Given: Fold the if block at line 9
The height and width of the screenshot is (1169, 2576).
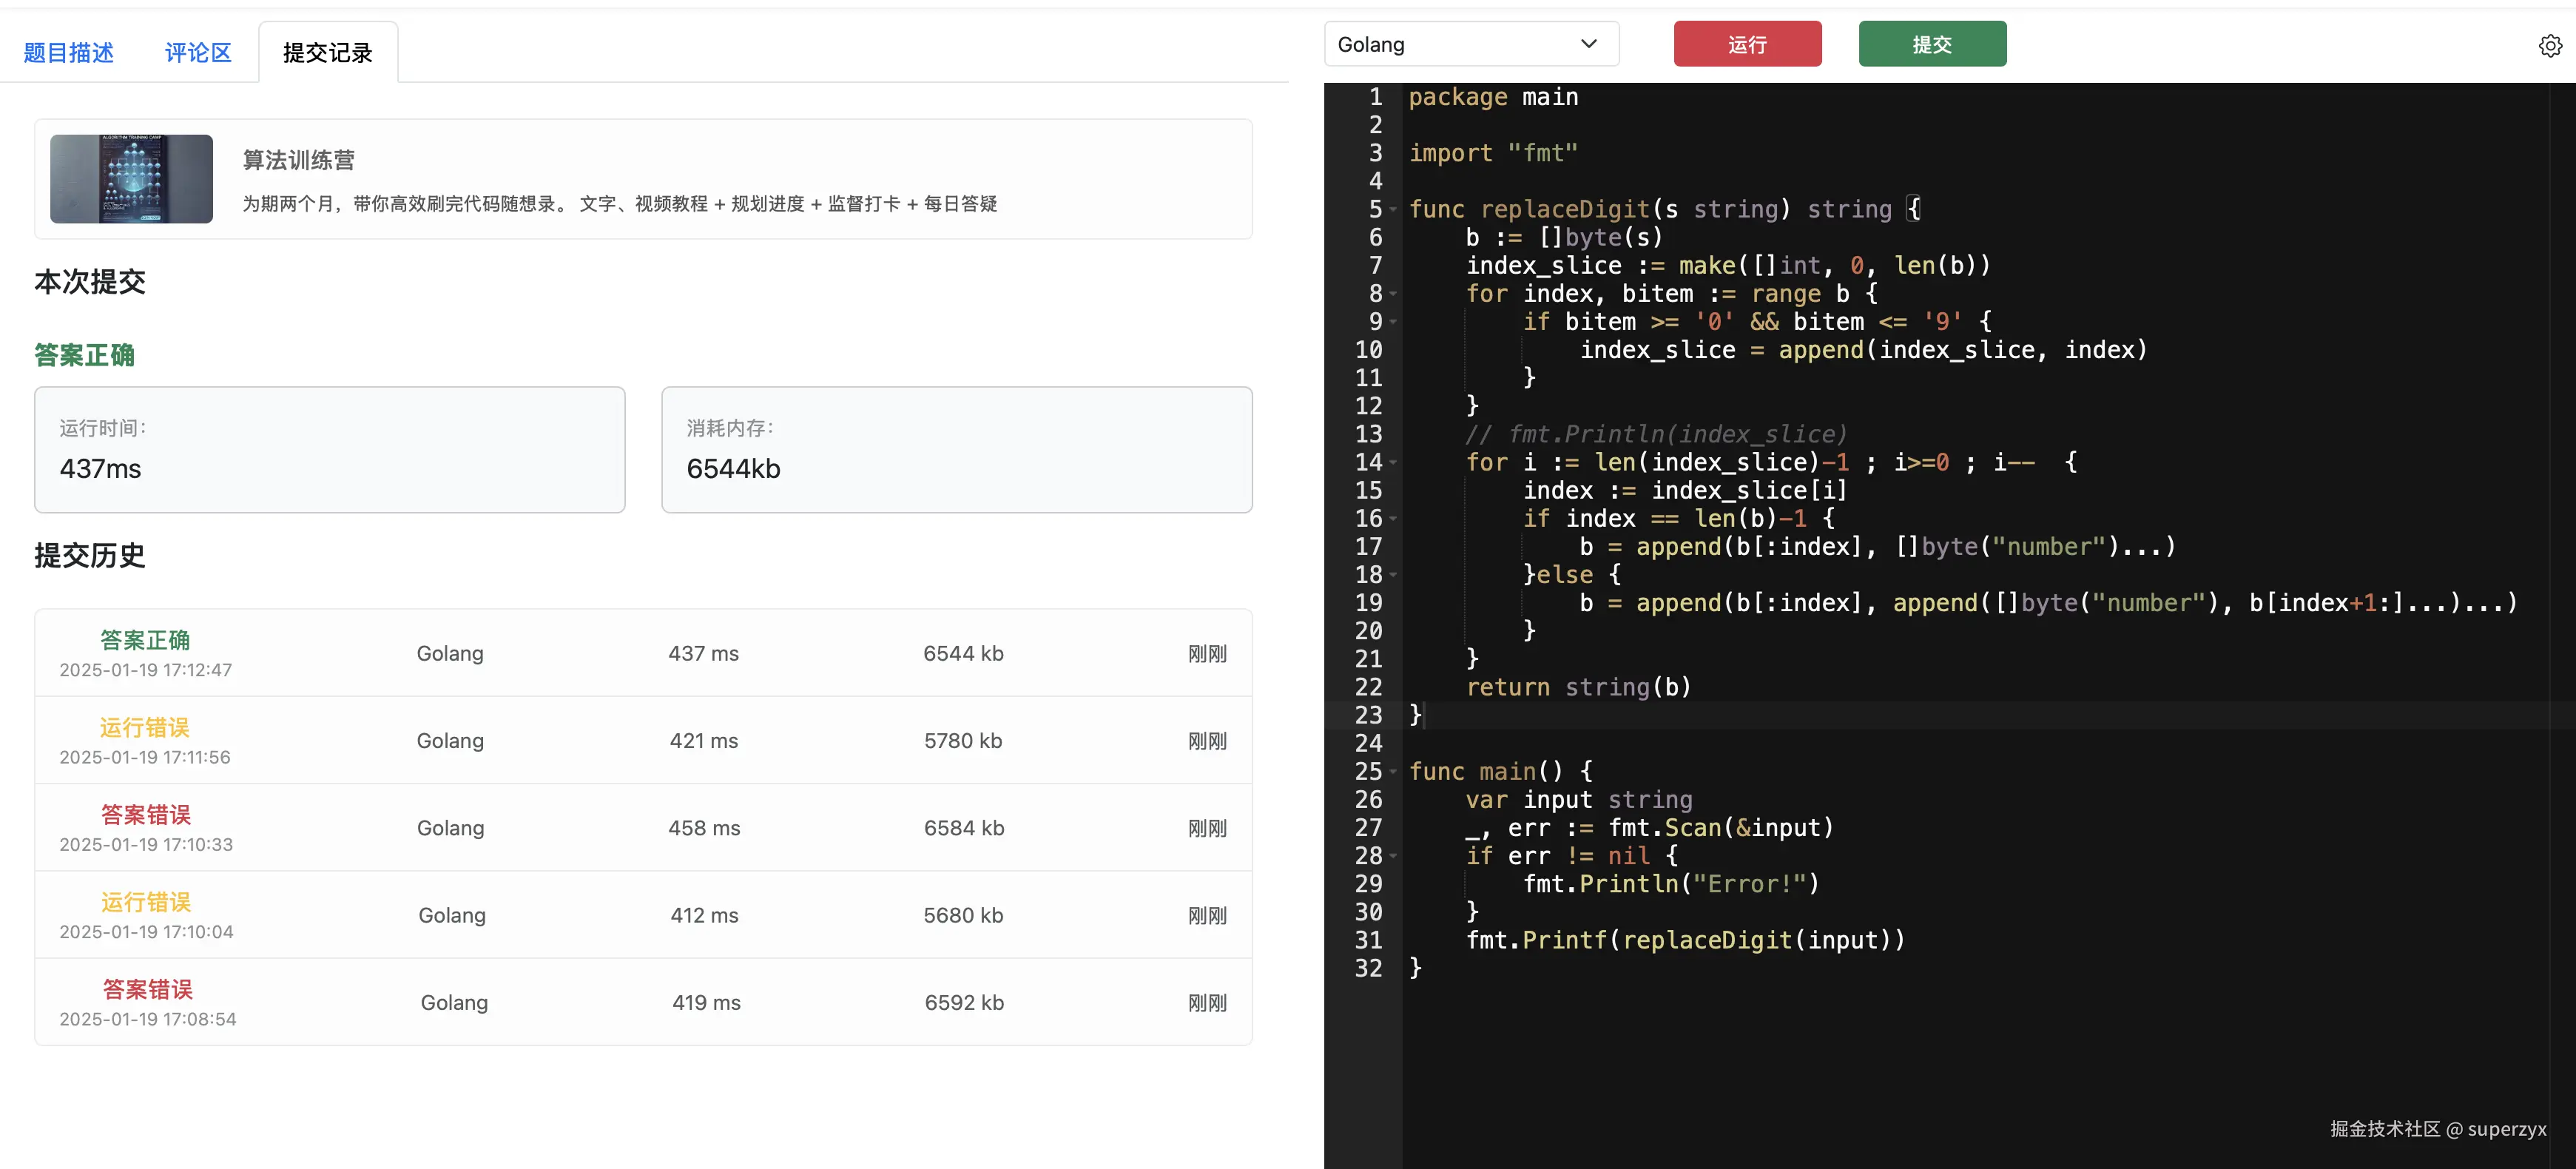Looking at the screenshot, I should (1393, 322).
